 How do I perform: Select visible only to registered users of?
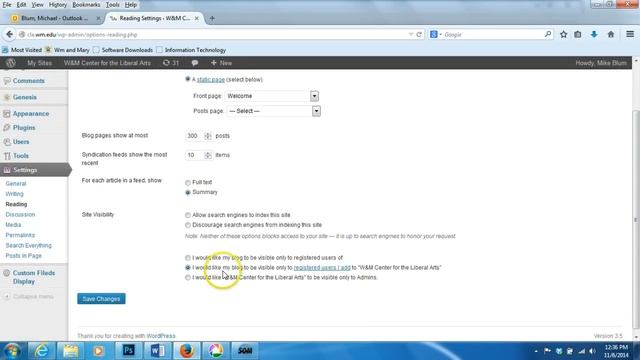(x=188, y=258)
